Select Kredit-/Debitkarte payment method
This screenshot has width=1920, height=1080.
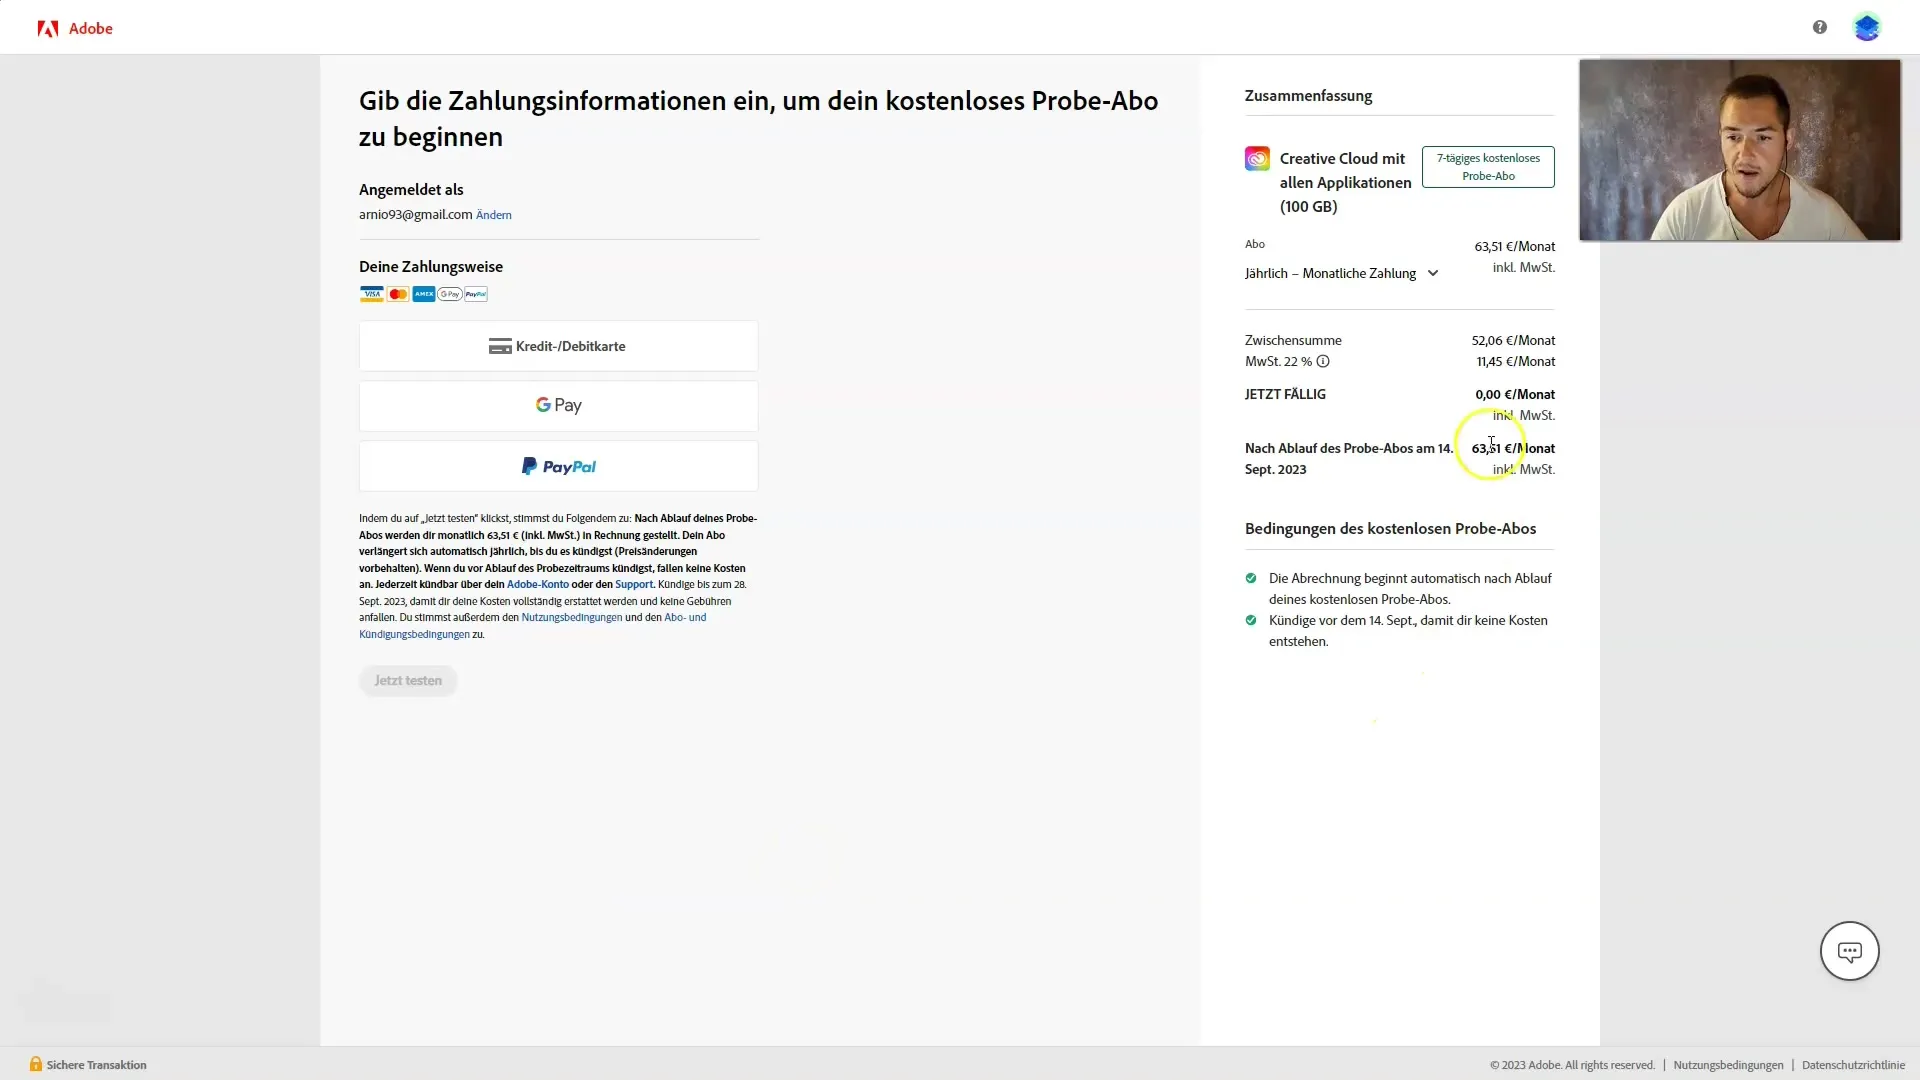click(x=558, y=346)
